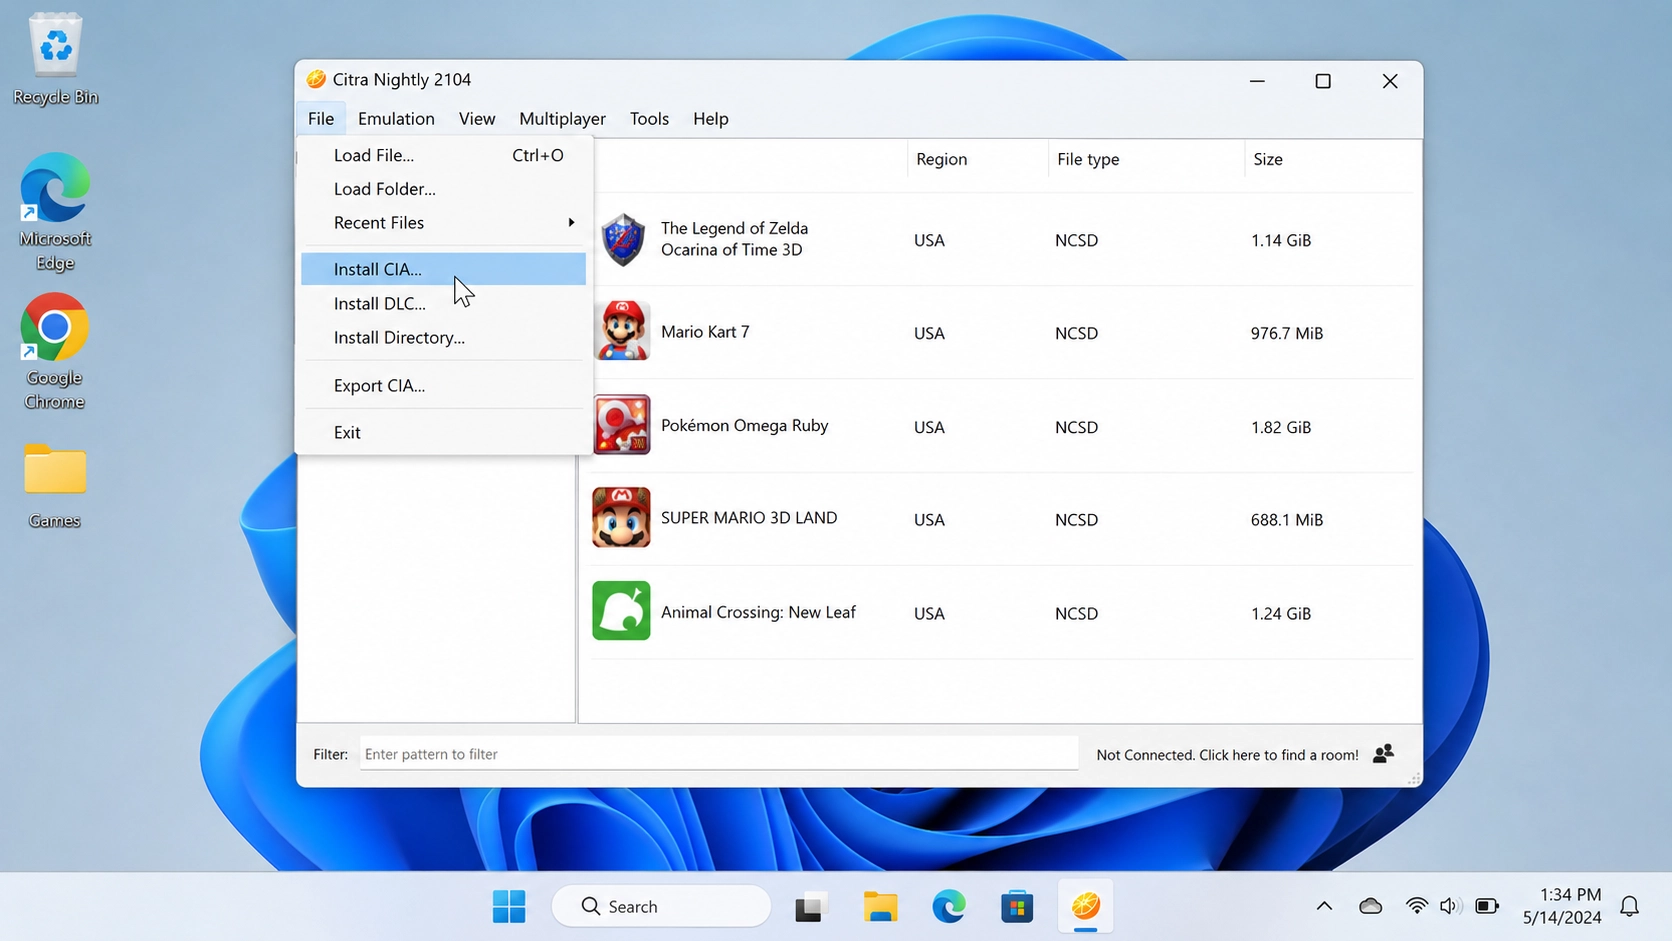The width and height of the screenshot is (1672, 941).
Task: Open the Multiplayer menu
Action: [x=562, y=119]
